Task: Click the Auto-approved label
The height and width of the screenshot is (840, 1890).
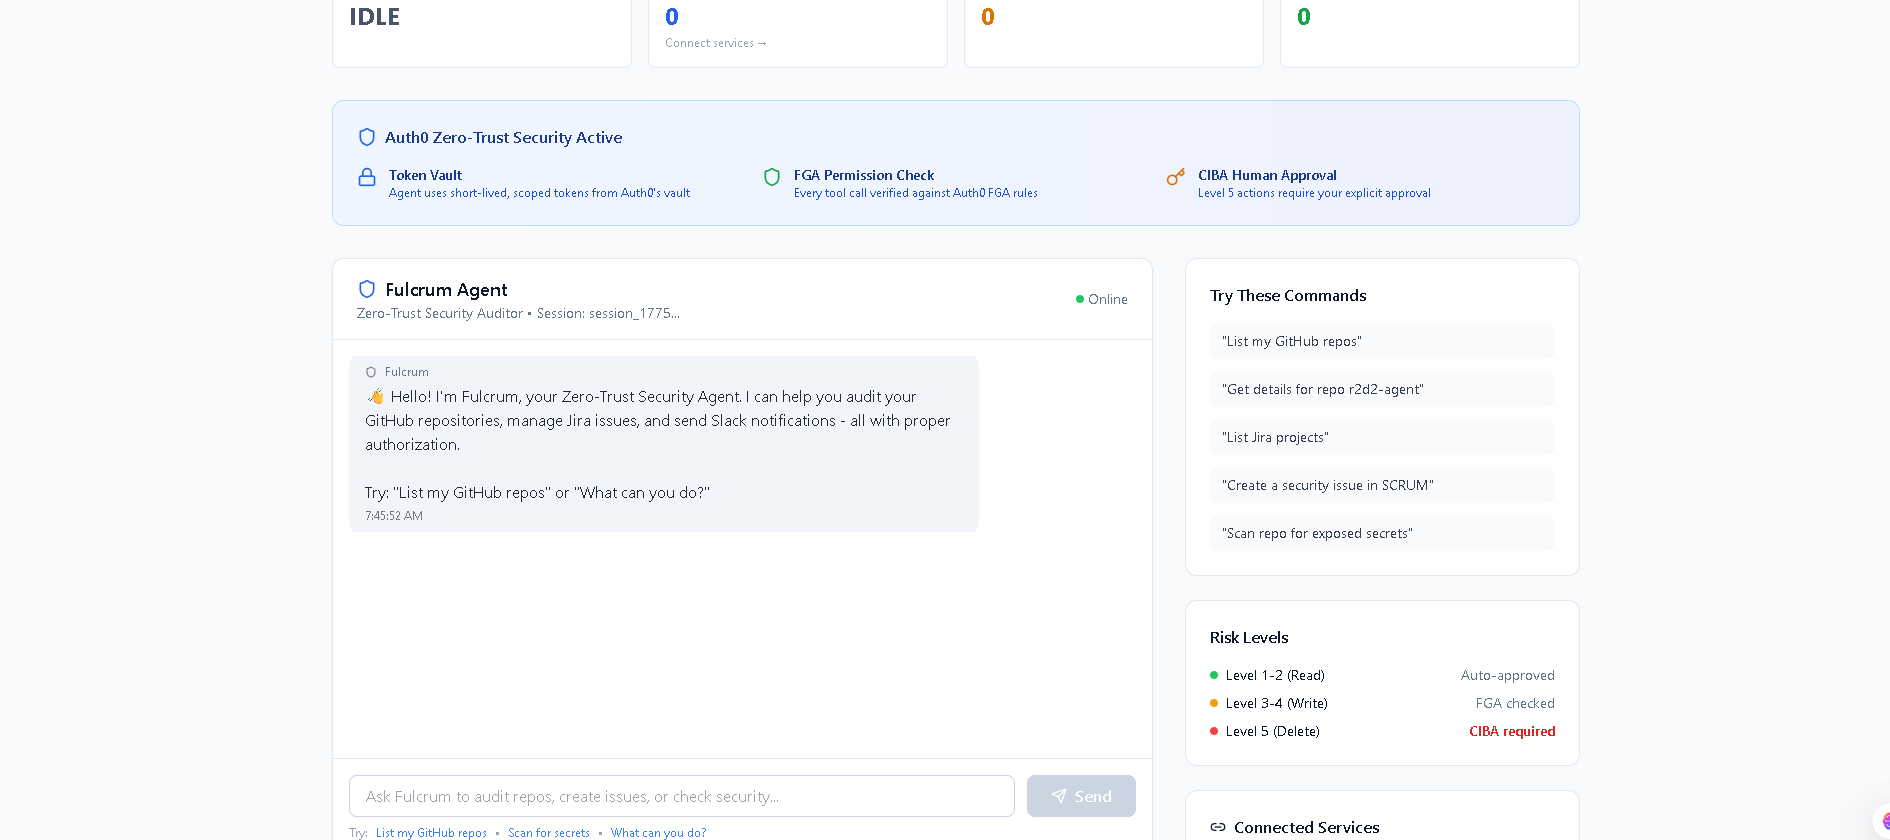Action: tap(1508, 675)
